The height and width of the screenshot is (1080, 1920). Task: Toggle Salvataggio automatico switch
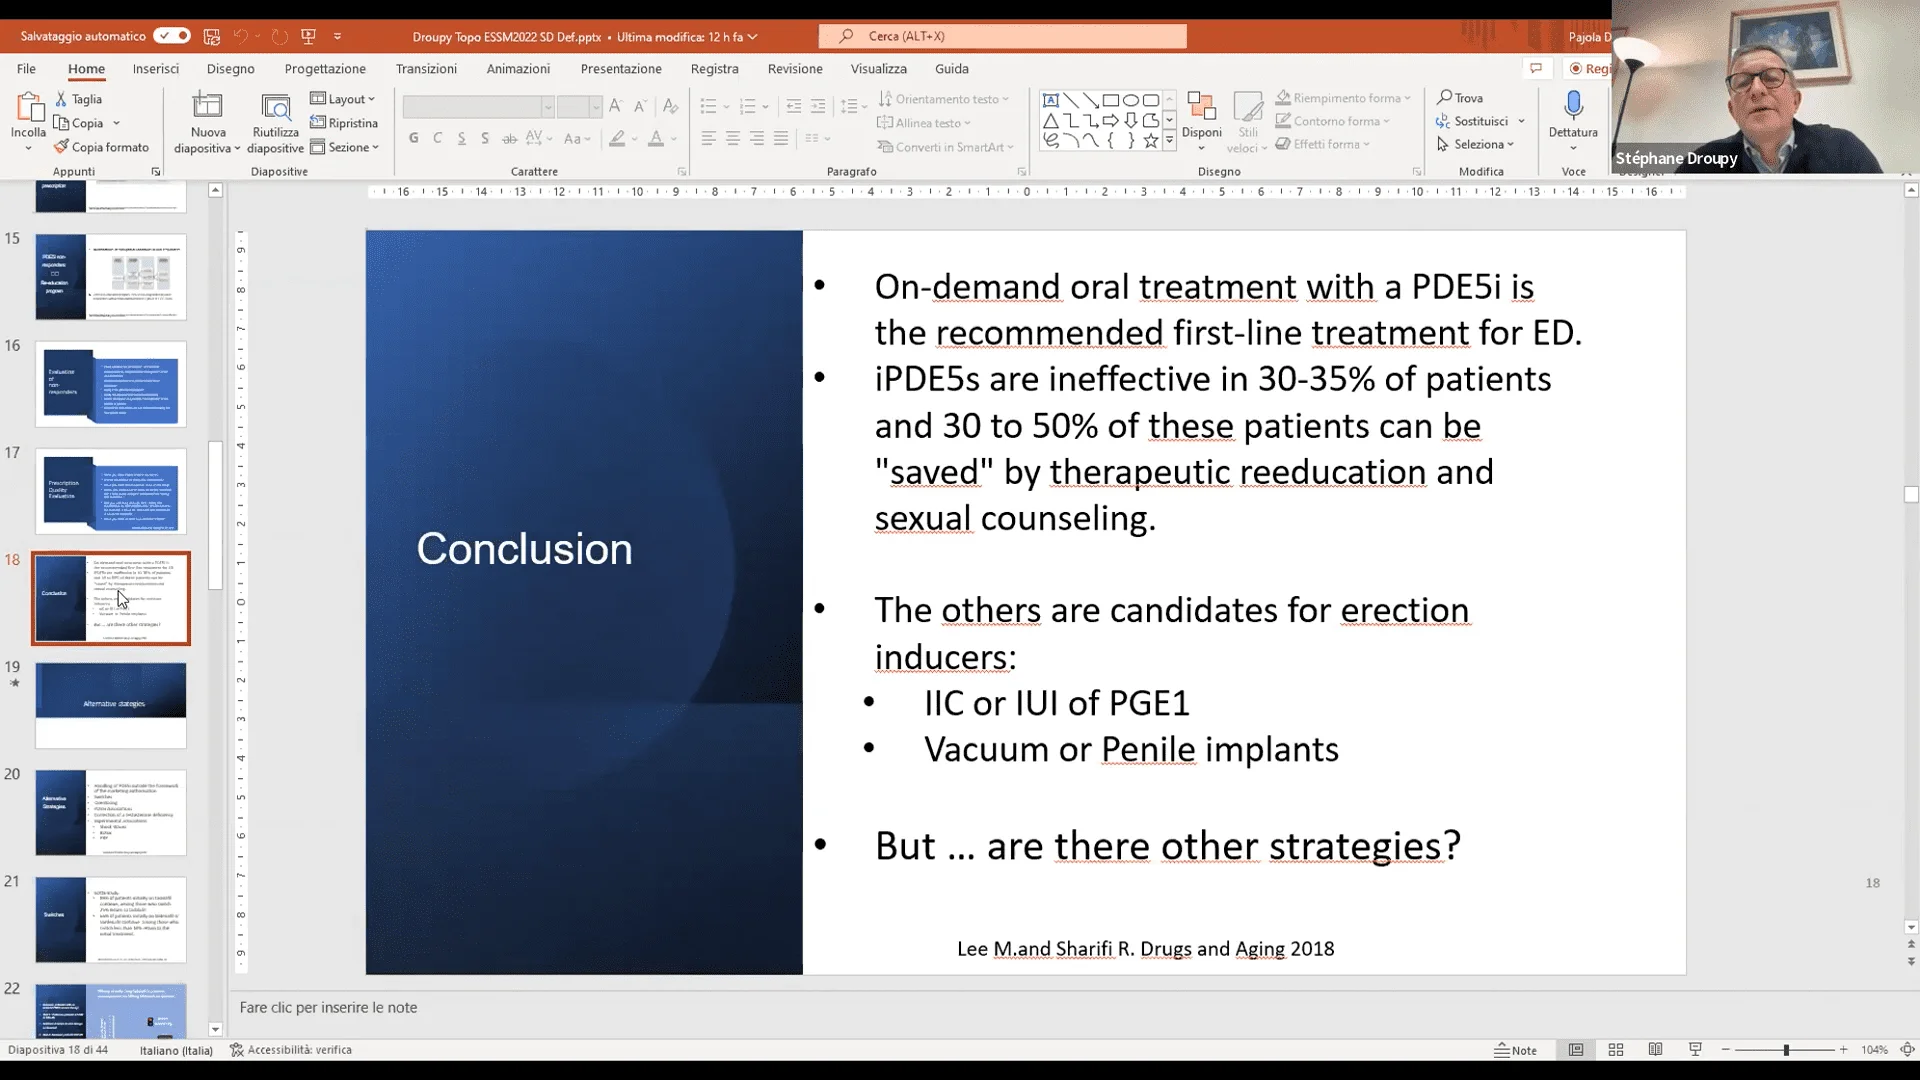click(x=172, y=36)
